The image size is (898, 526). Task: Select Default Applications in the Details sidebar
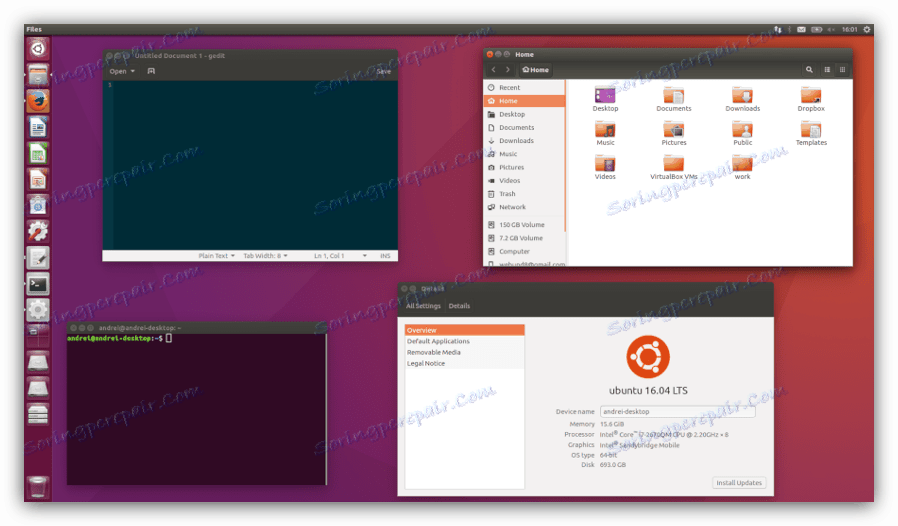pos(464,341)
